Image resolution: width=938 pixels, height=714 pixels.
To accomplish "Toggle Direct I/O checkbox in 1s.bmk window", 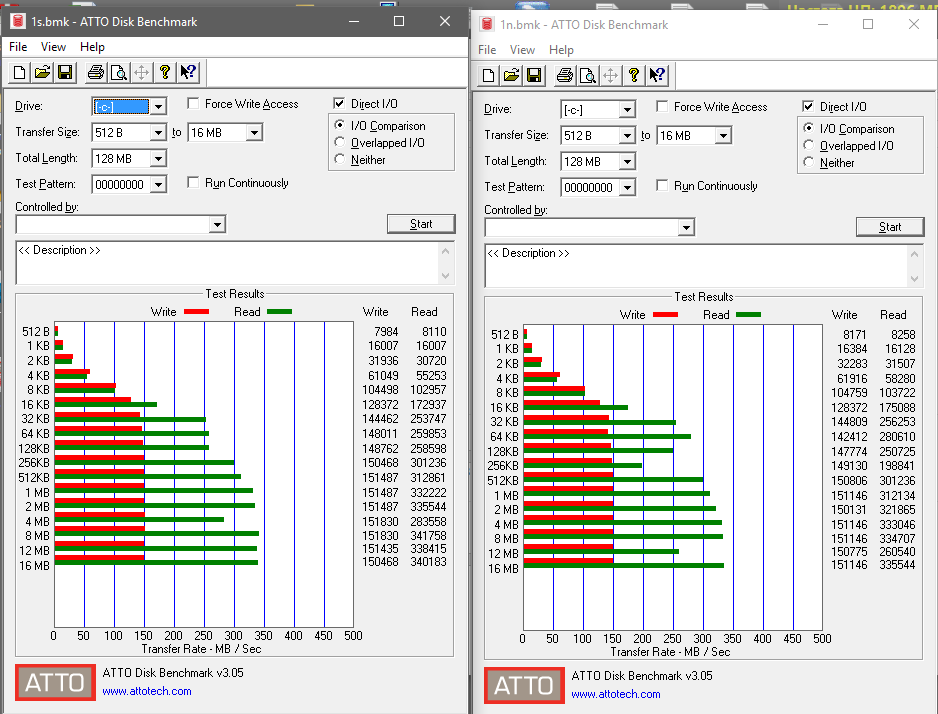I will (339, 103).
